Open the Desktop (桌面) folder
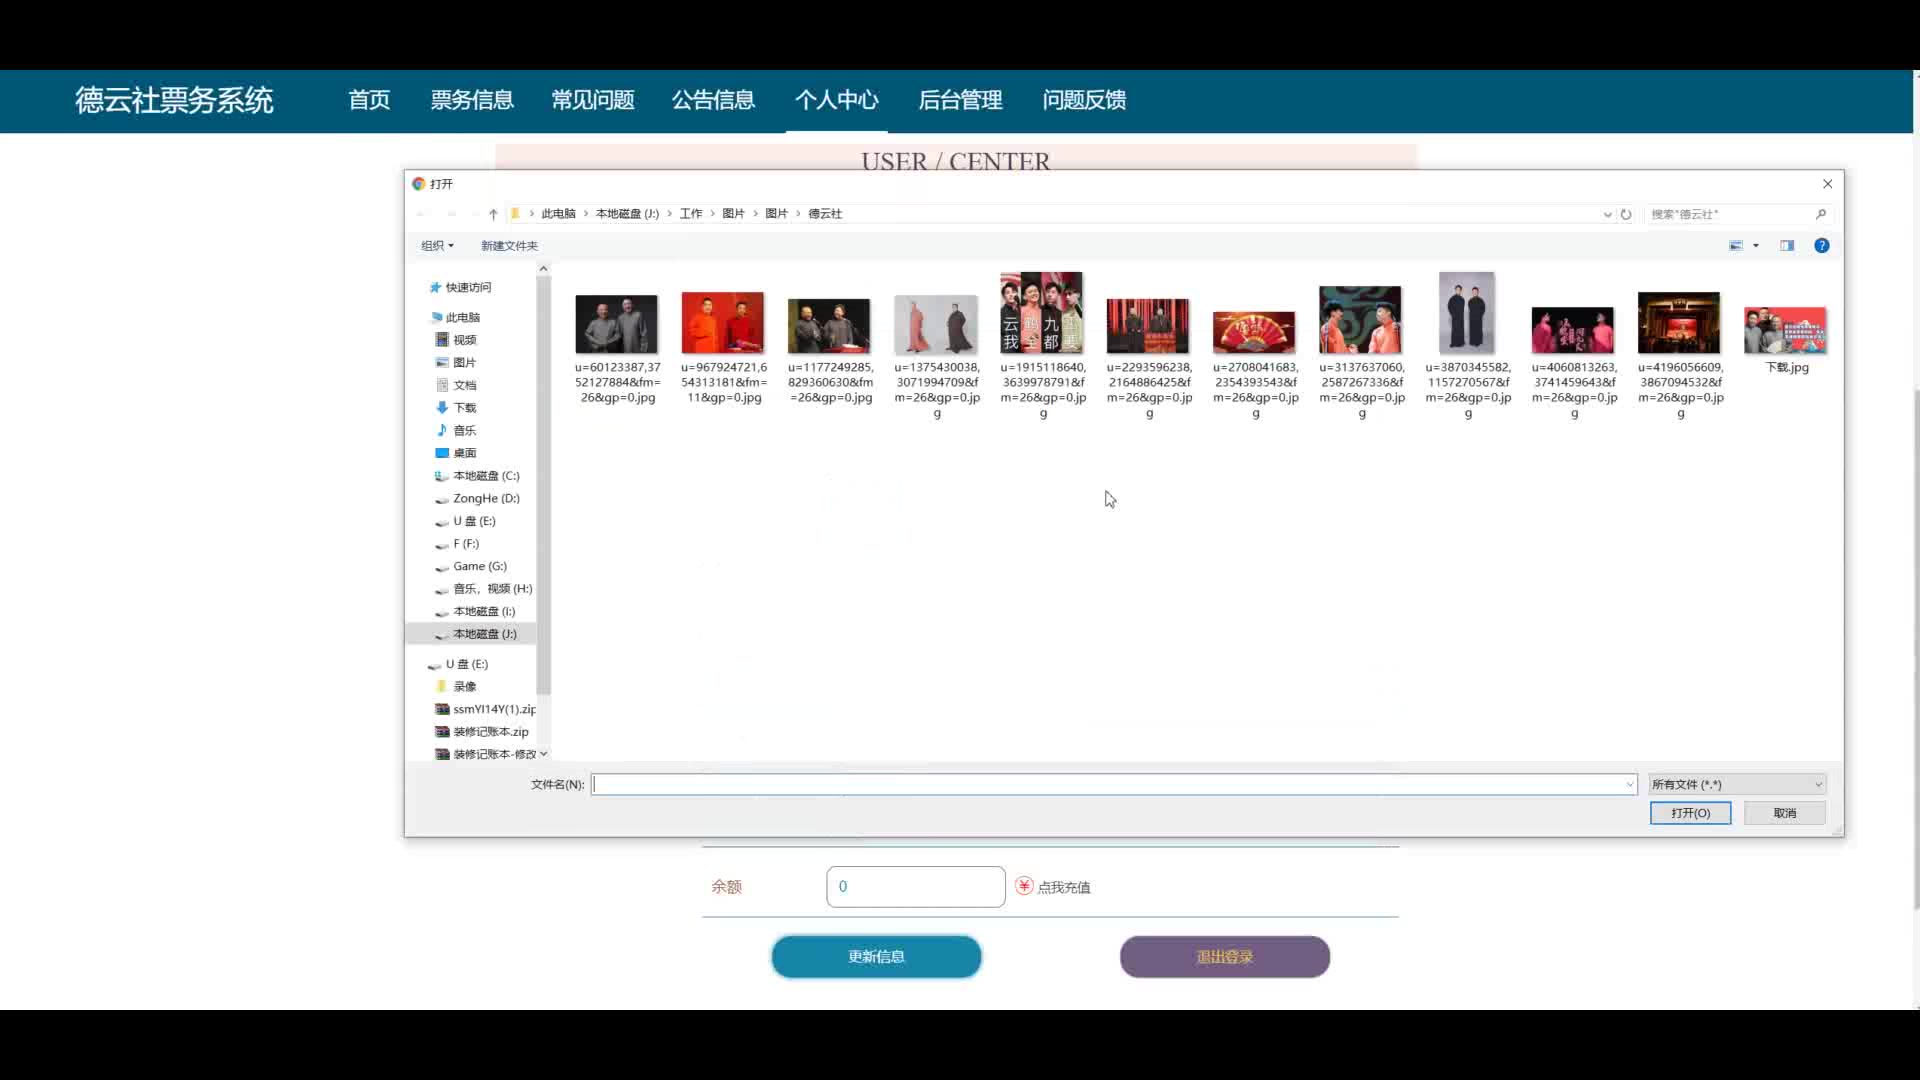Screen dimensions: 1920x1080 [x=456, y=453]
